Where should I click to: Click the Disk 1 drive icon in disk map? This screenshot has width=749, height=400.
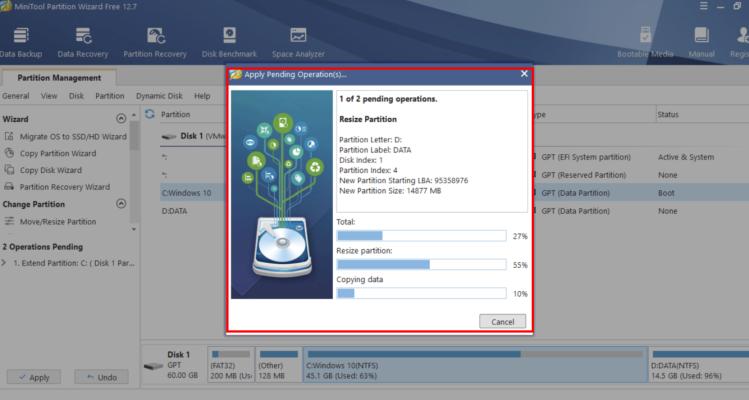point(153,366)
